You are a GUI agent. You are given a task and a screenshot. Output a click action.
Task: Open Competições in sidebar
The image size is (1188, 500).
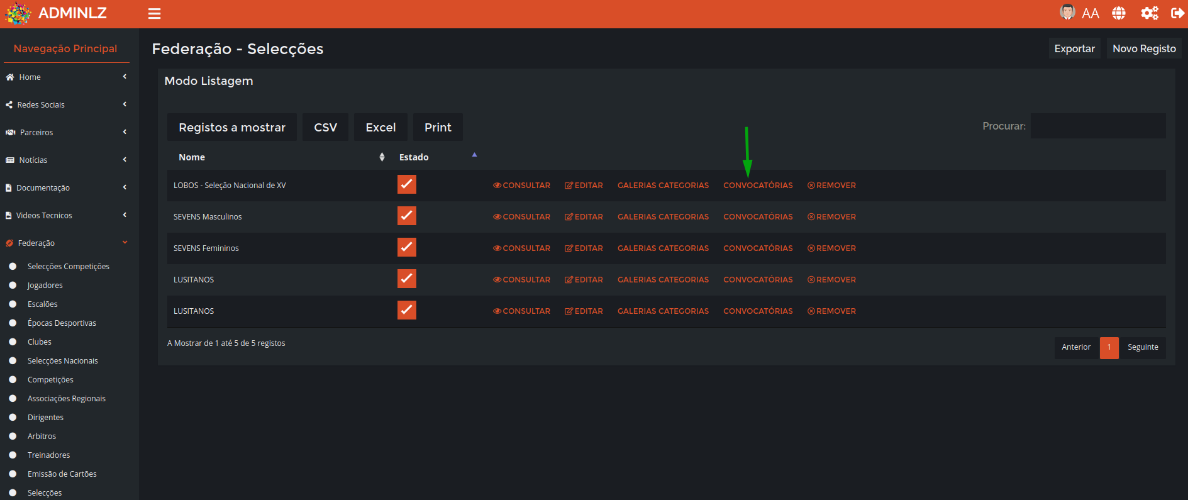pos(50,380)
